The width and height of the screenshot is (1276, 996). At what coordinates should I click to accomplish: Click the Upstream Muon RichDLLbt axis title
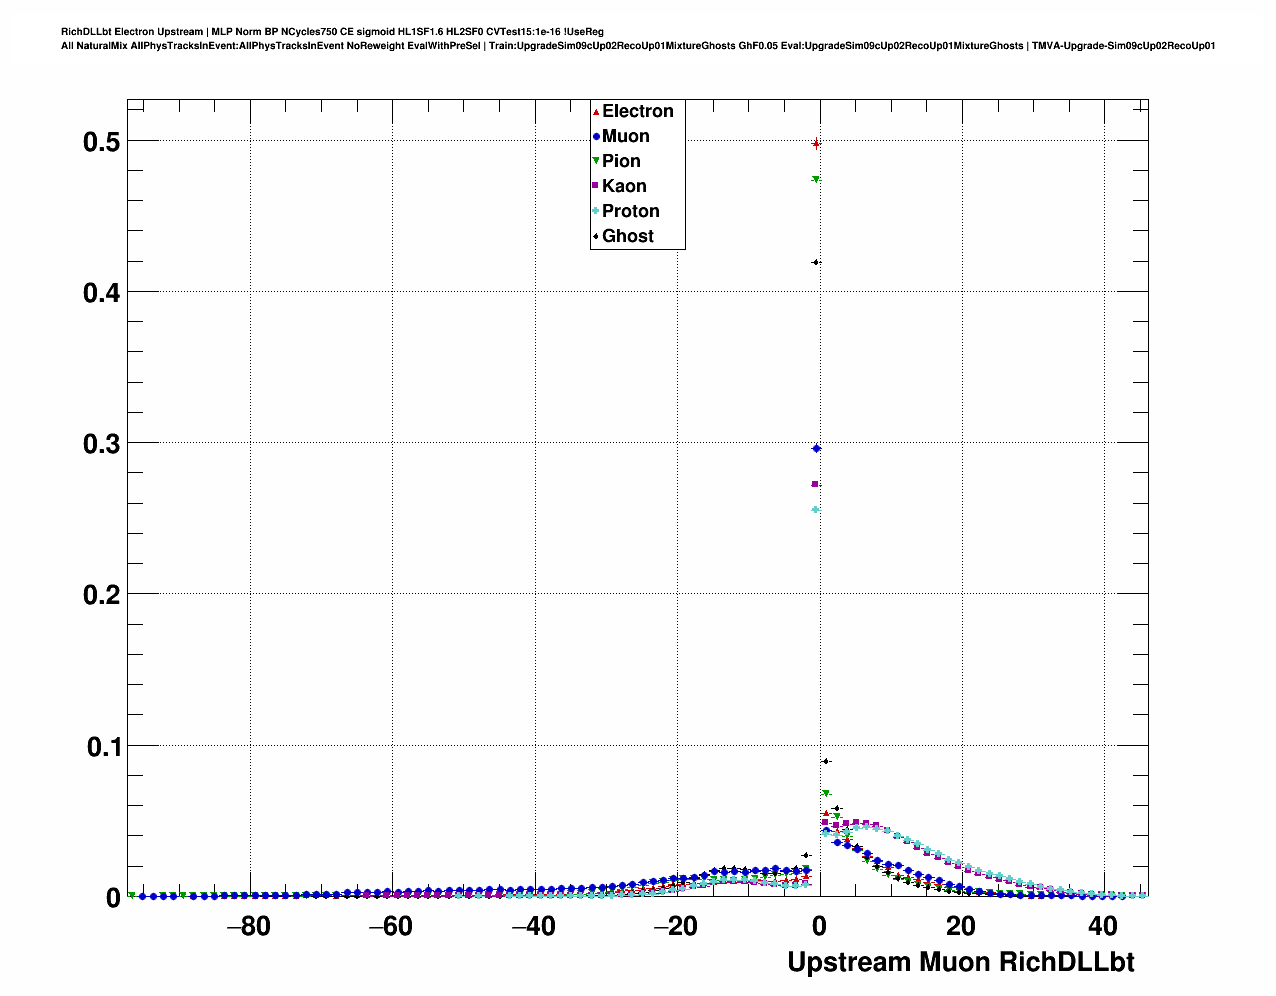point(960,962)
